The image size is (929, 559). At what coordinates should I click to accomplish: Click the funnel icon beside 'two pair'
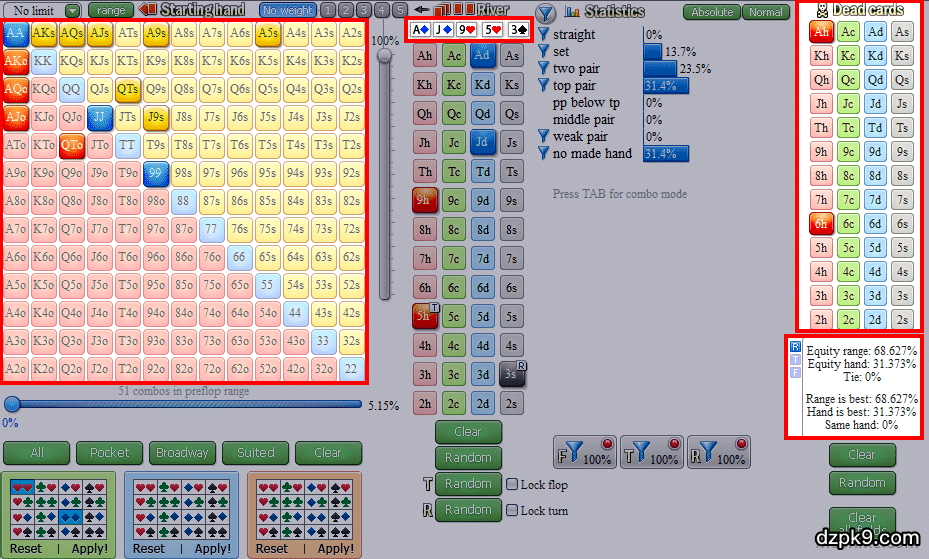coord(544,68)
